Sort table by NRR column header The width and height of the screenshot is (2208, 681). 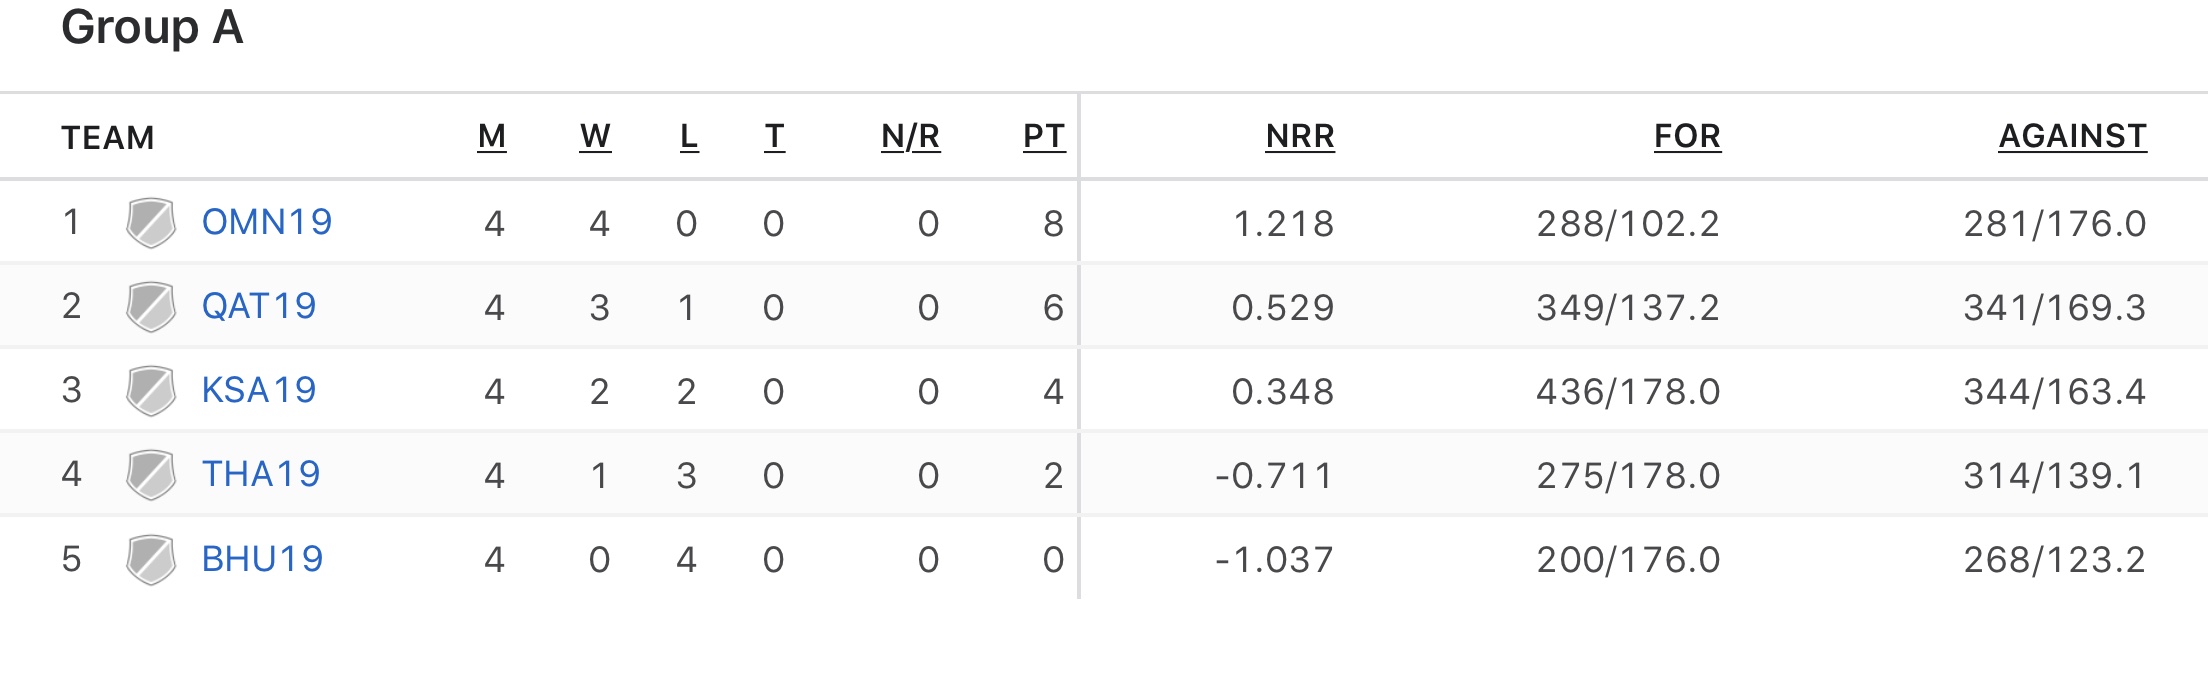click(1300, 136)
